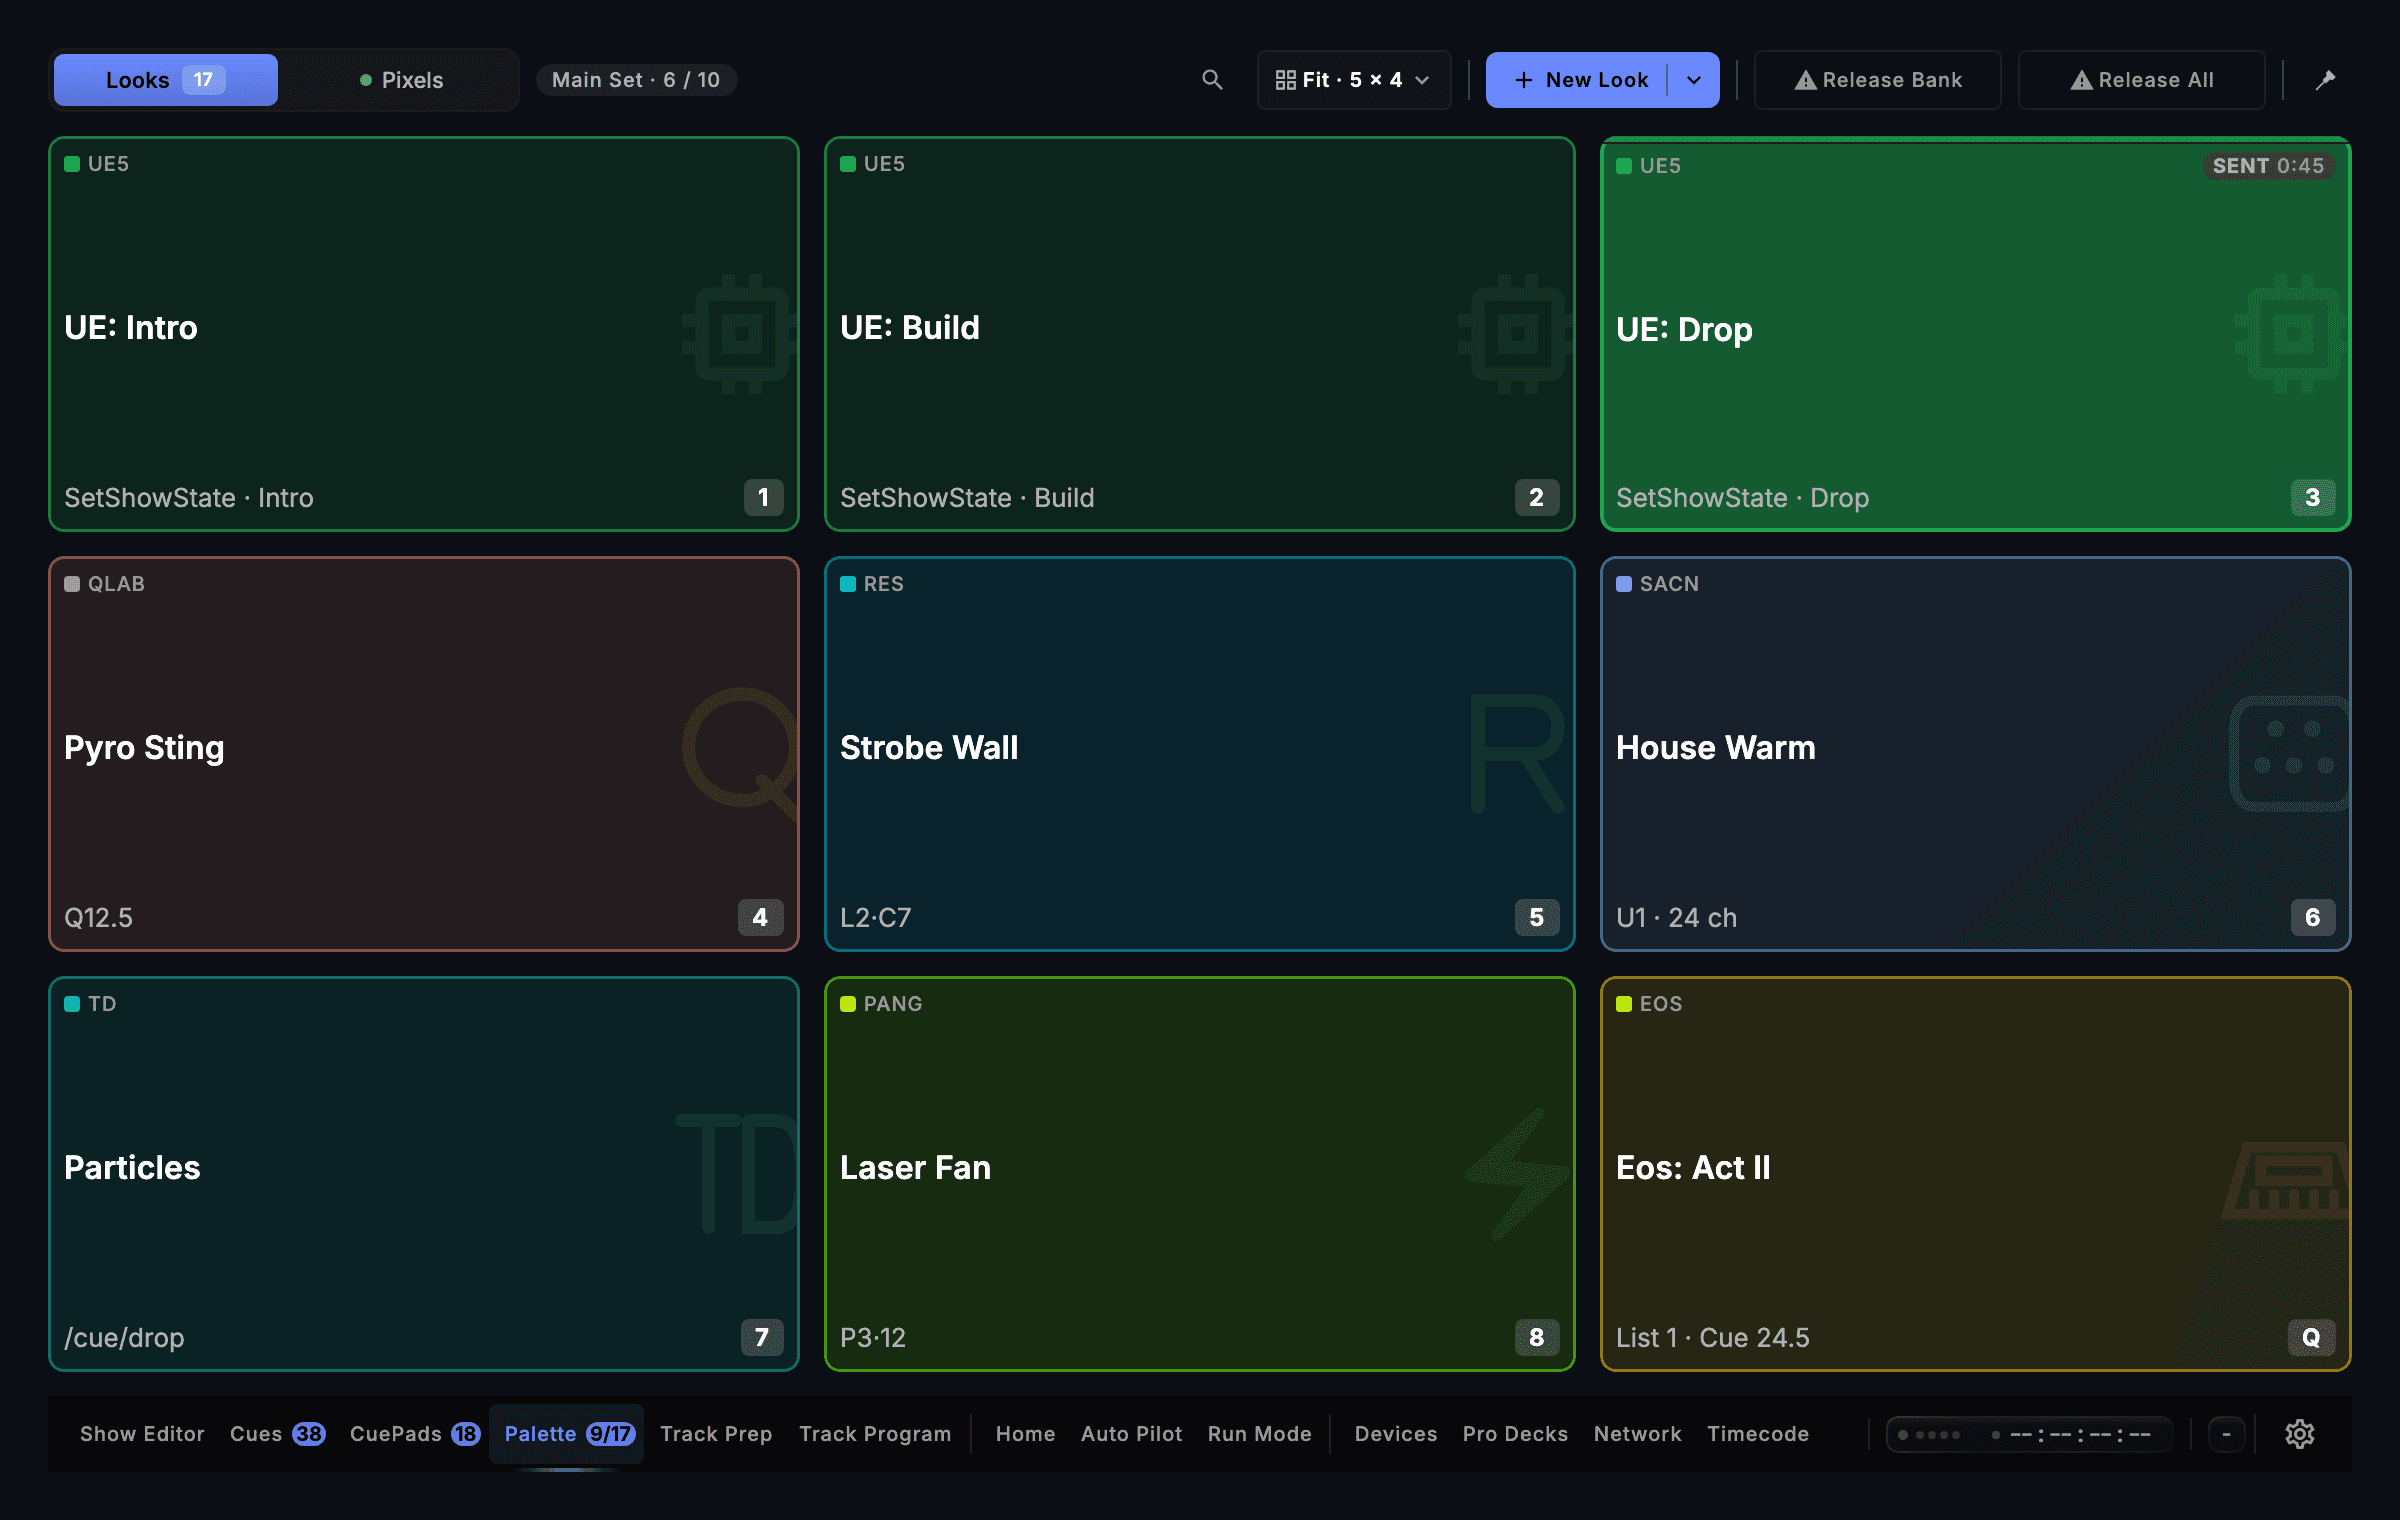
Task: Click the Q icon on Pyro Sting
Action: [741, 752]
